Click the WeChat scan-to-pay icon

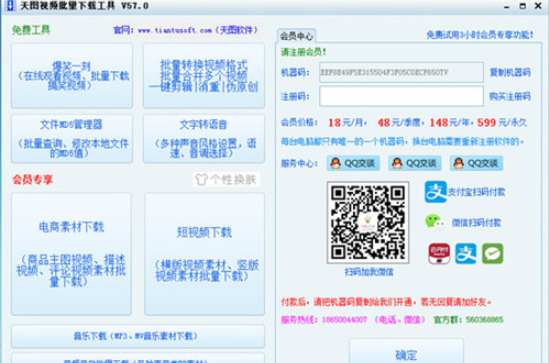435,222
